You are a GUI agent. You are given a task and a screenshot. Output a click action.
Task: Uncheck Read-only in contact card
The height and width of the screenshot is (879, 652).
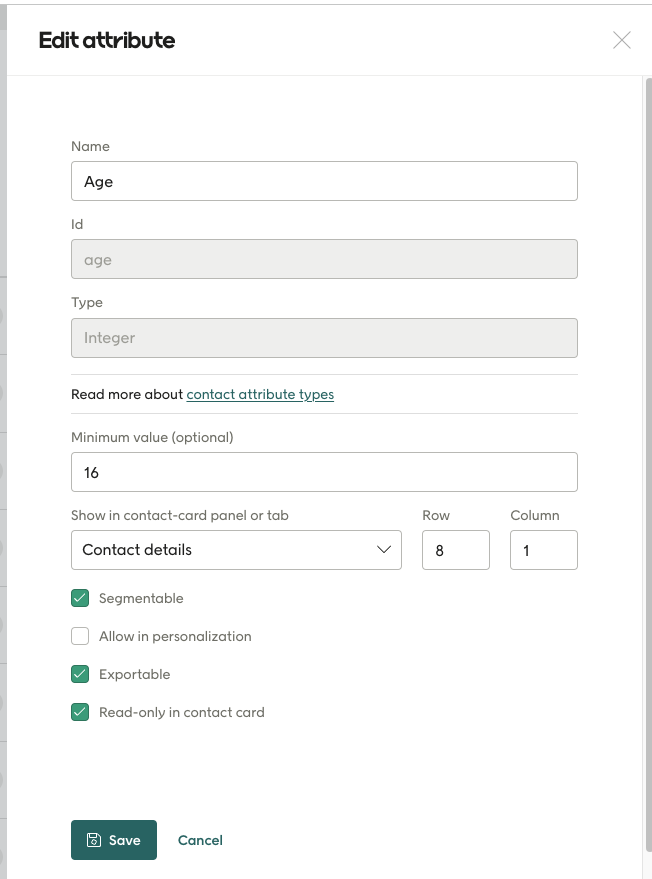tap(79, 712)
